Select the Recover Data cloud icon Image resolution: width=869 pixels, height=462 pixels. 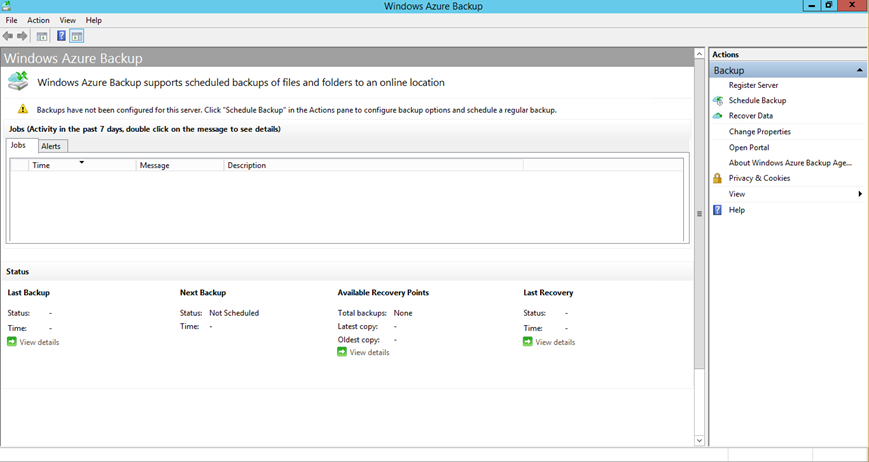[718, 116]
